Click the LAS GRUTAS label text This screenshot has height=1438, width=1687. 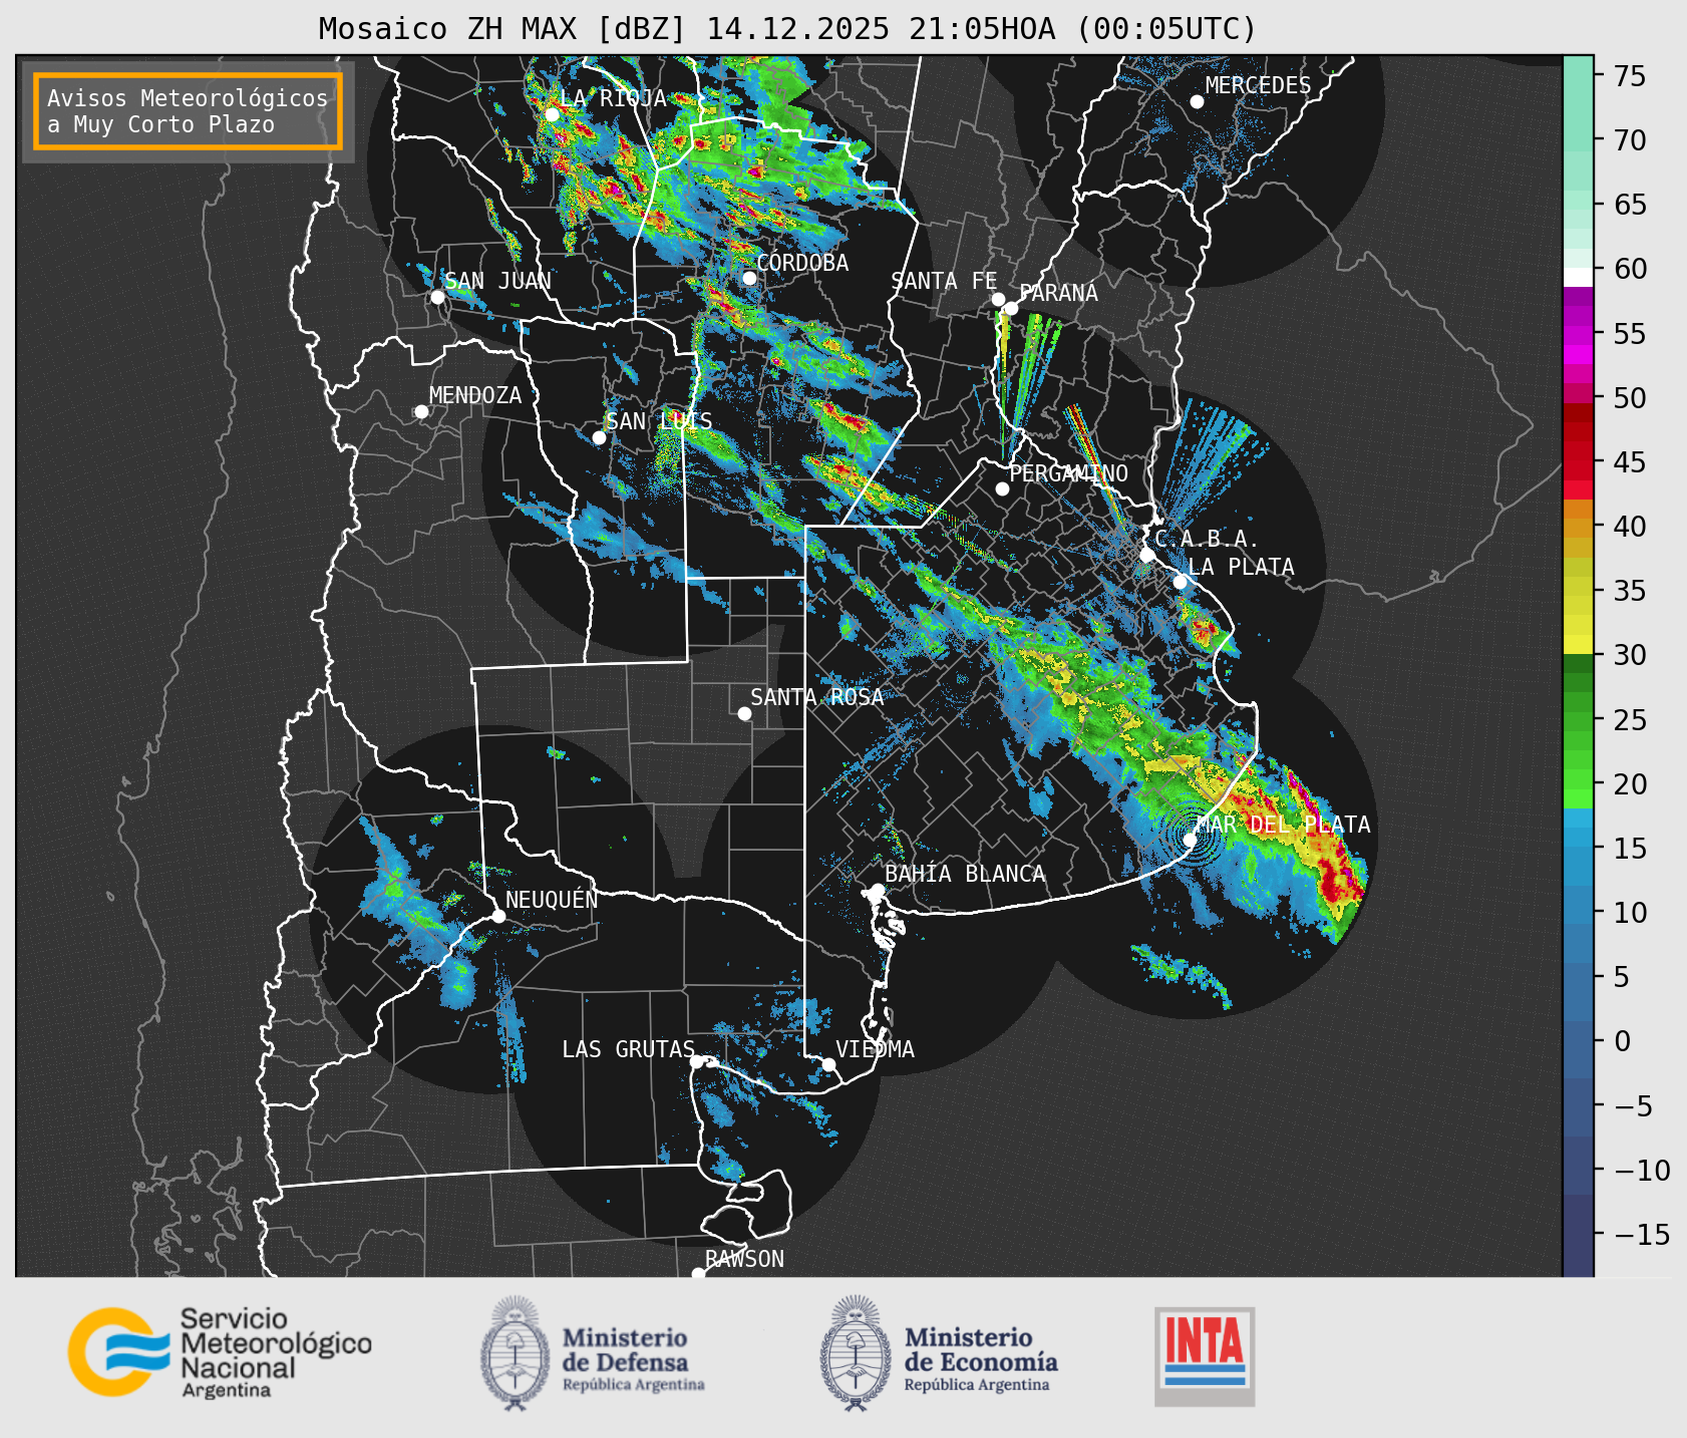coord(628,1049)
